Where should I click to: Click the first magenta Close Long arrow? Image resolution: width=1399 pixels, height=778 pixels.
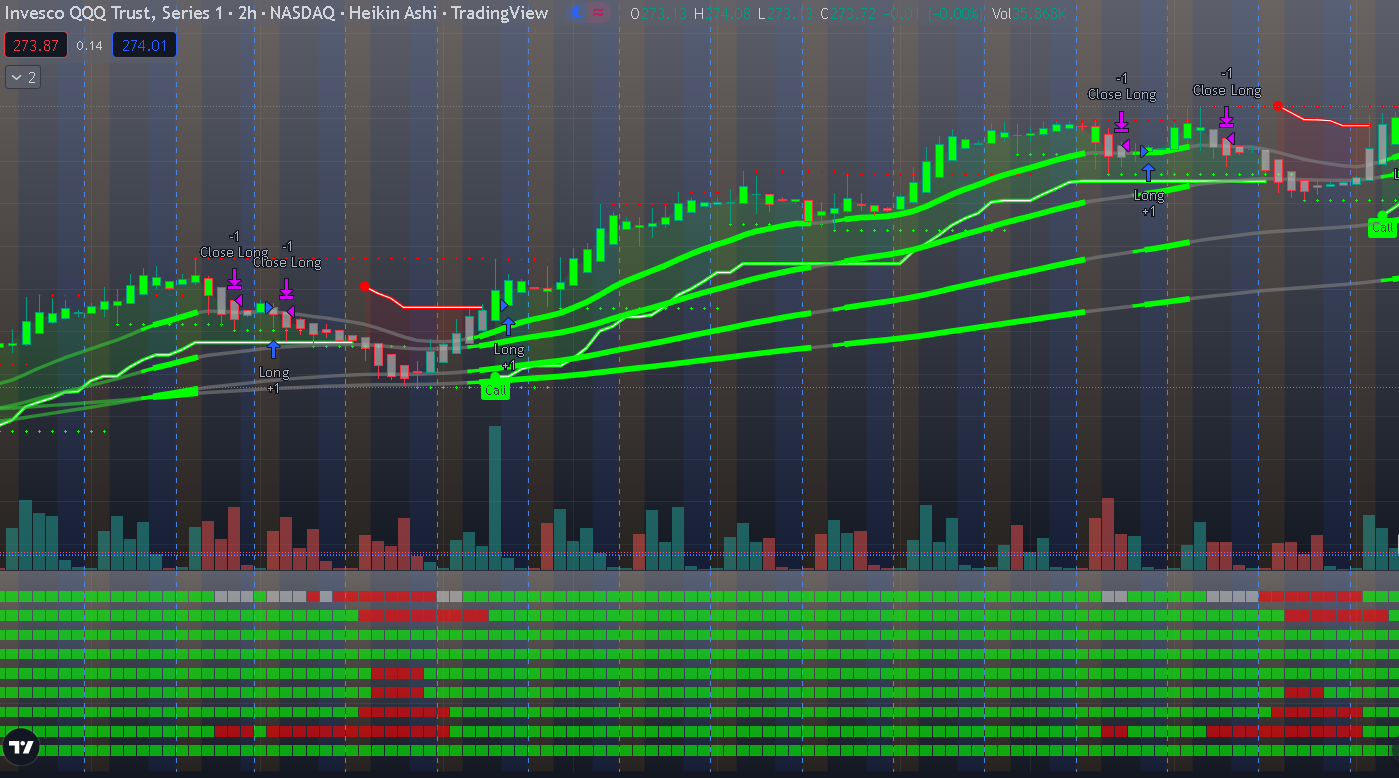tap(234, 278)
